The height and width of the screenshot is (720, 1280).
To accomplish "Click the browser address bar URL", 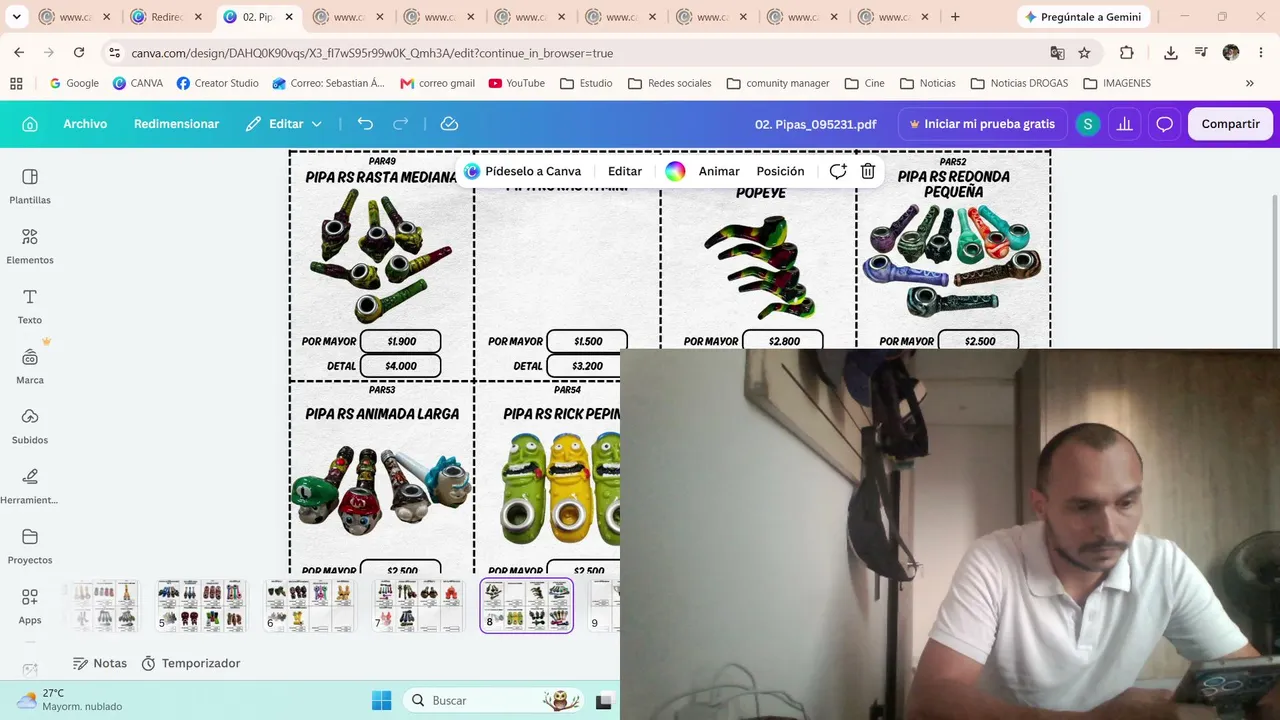I will pyautogui.click(x=372, y=53).
